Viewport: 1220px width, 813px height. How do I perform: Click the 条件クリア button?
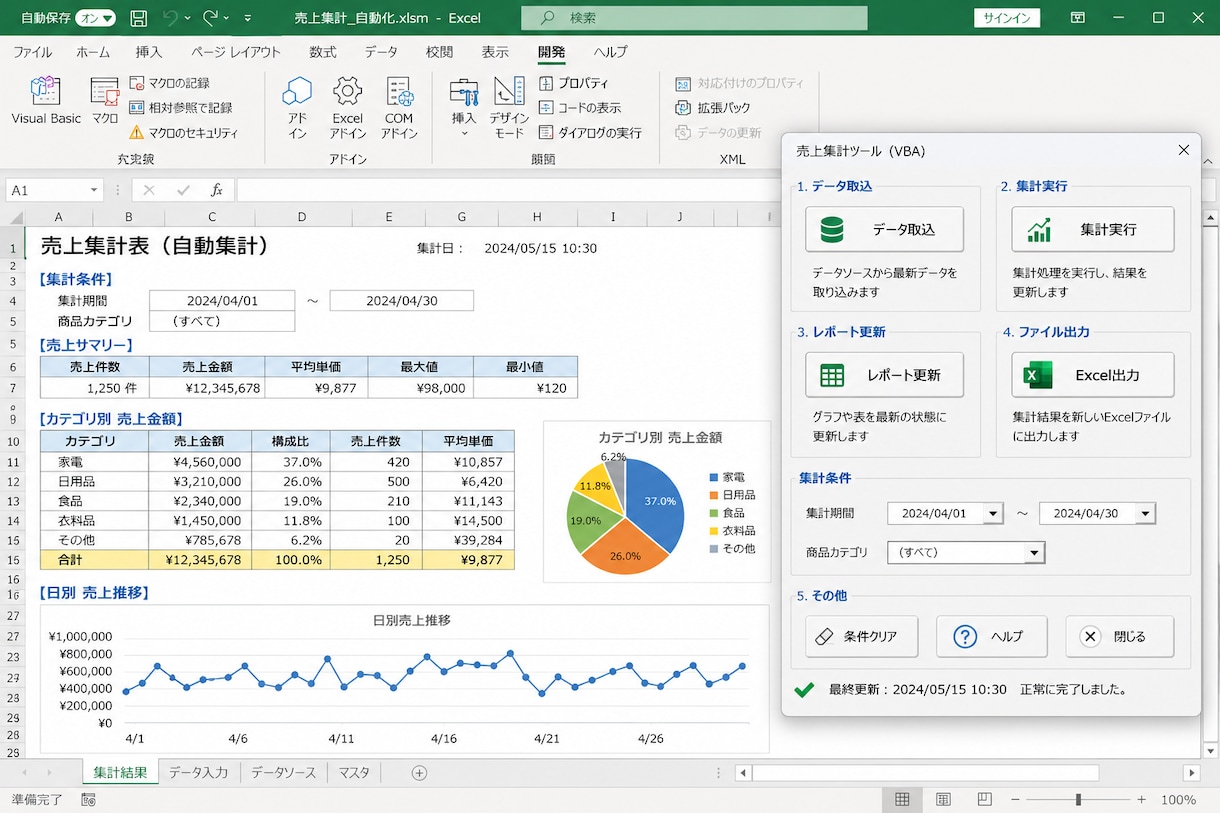861,636
